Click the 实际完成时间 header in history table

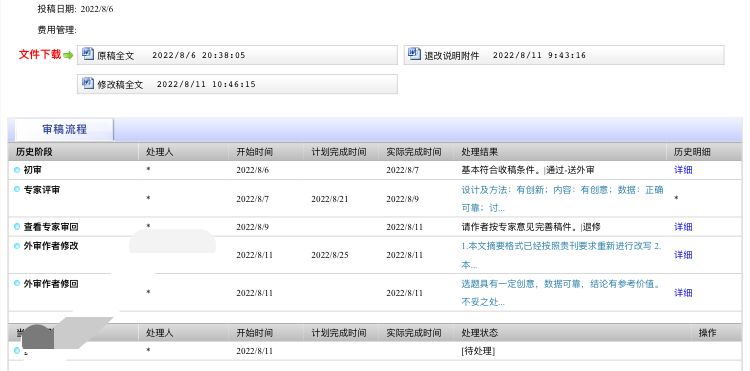[x=414, y=152]
